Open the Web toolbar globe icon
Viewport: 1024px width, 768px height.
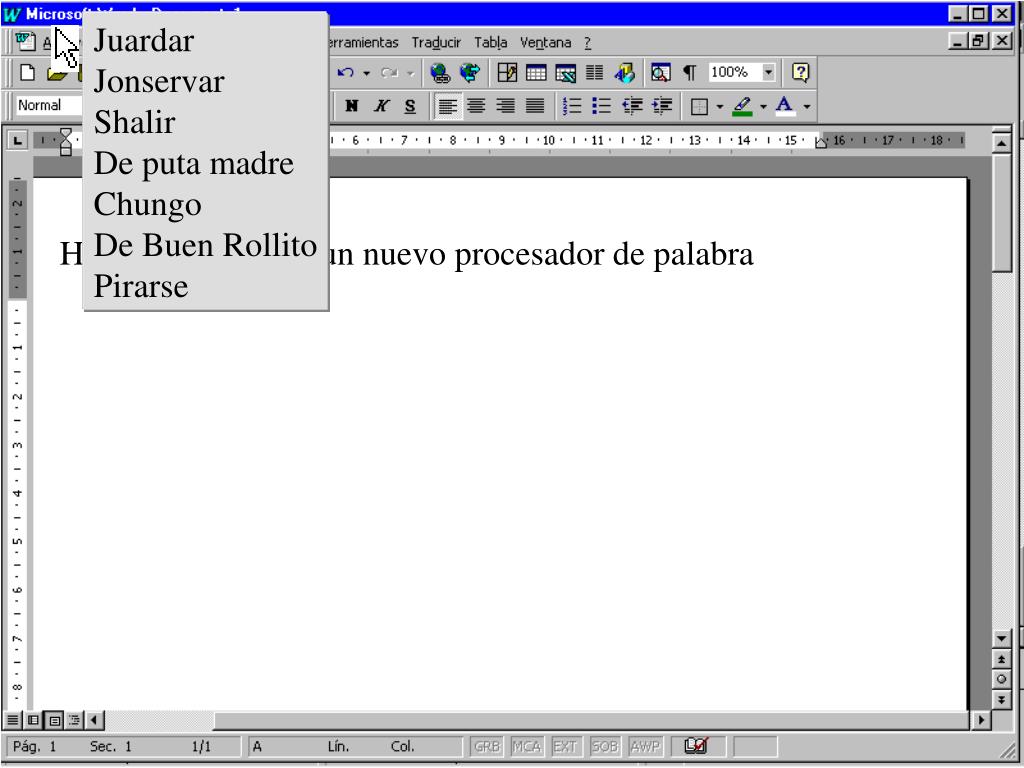[470, 72]
